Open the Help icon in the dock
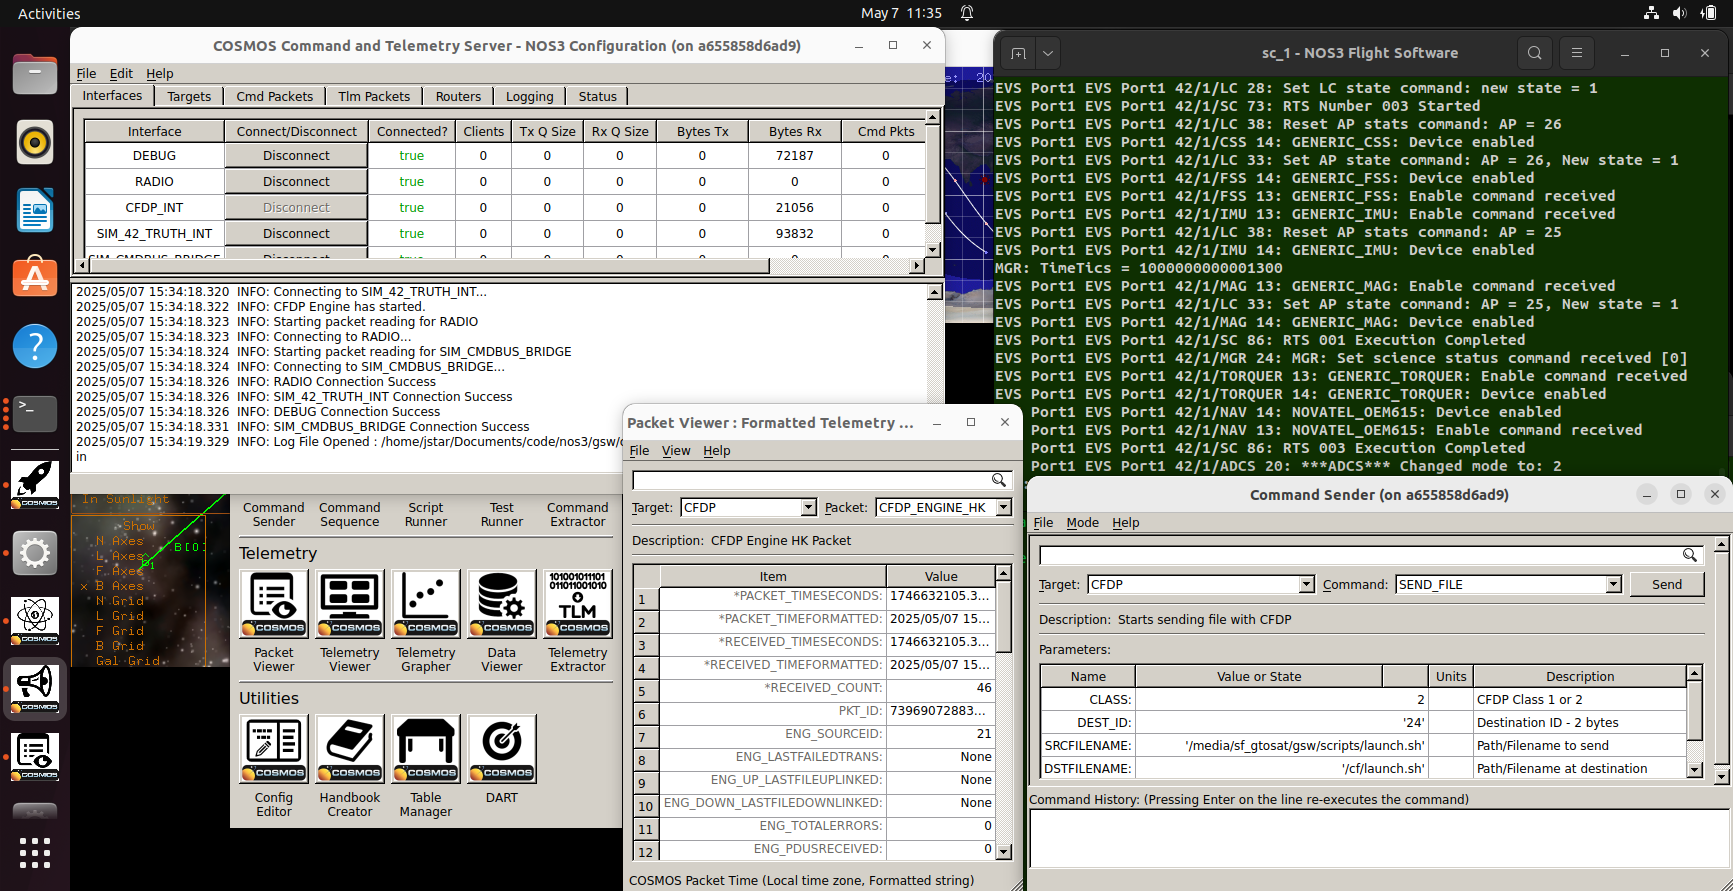The width and height of the screenshot is (1733, 891). pyautogui.click(x=35, y=346)
